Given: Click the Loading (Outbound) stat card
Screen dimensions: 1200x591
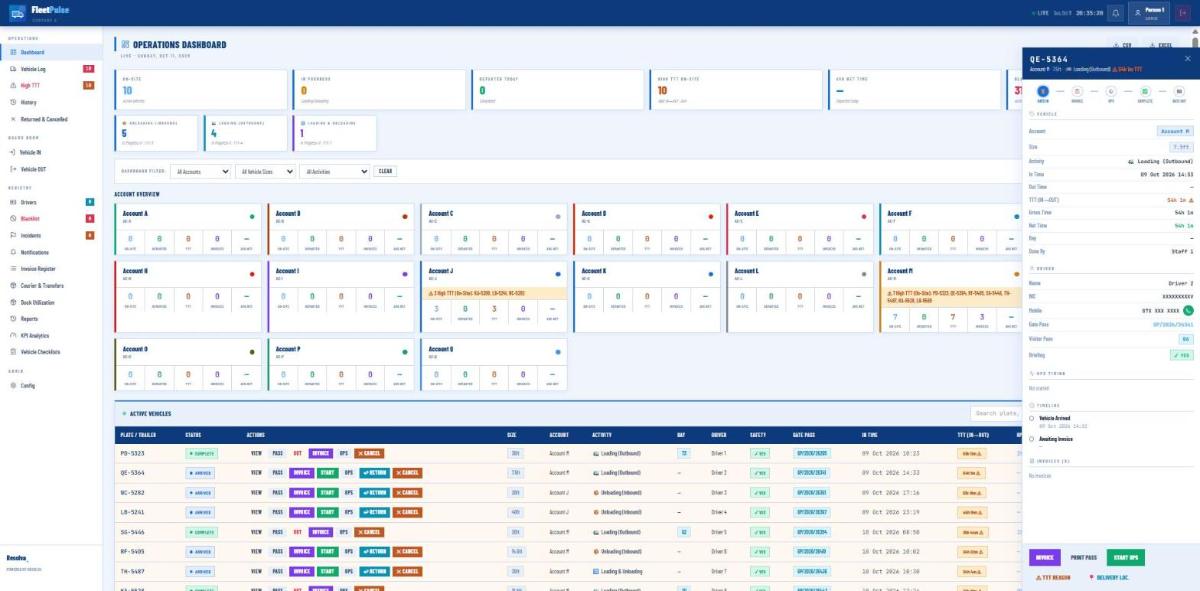Looking at the screenshot, I should tap(247, 133).
